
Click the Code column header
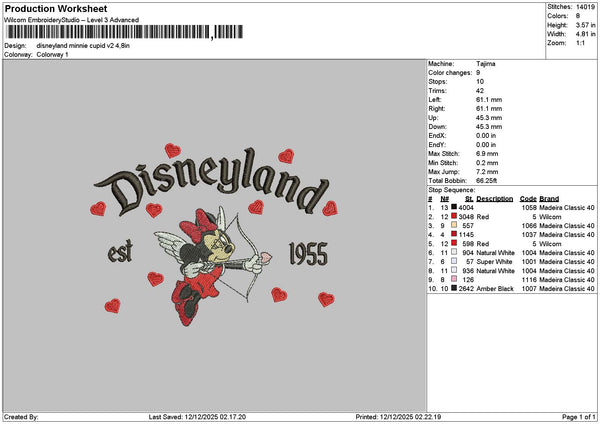click(x=528, y=199)
